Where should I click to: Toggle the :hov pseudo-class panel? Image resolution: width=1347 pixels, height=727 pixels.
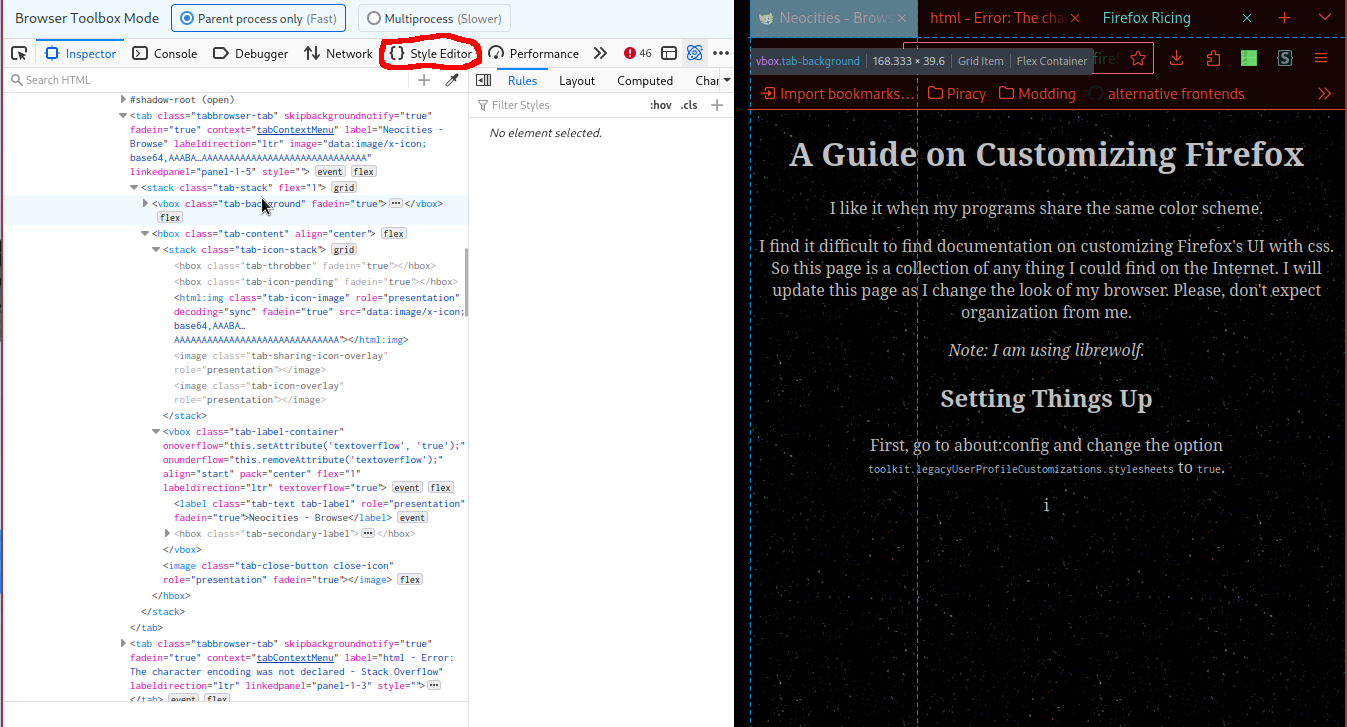[x=661, y=105]
